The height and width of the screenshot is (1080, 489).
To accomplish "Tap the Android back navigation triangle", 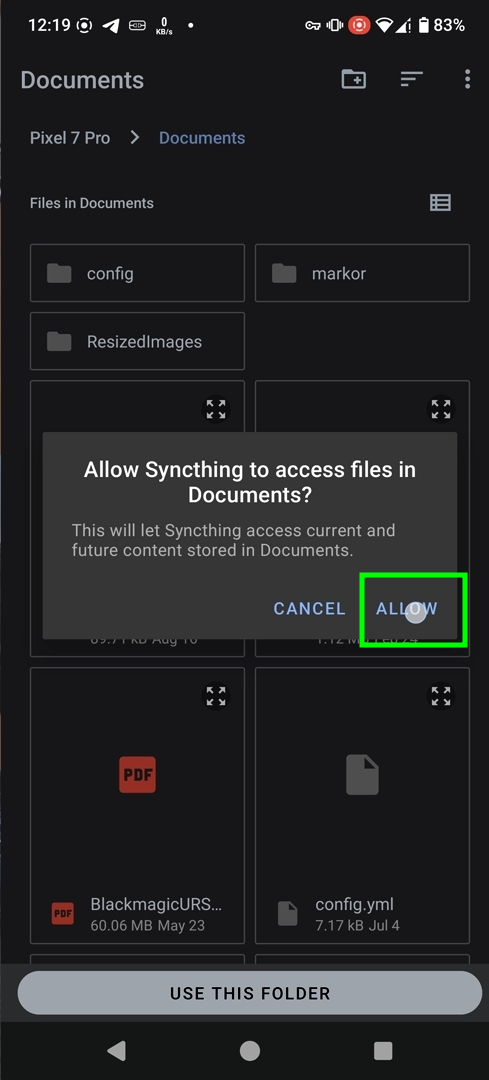I will [116, 1050].
